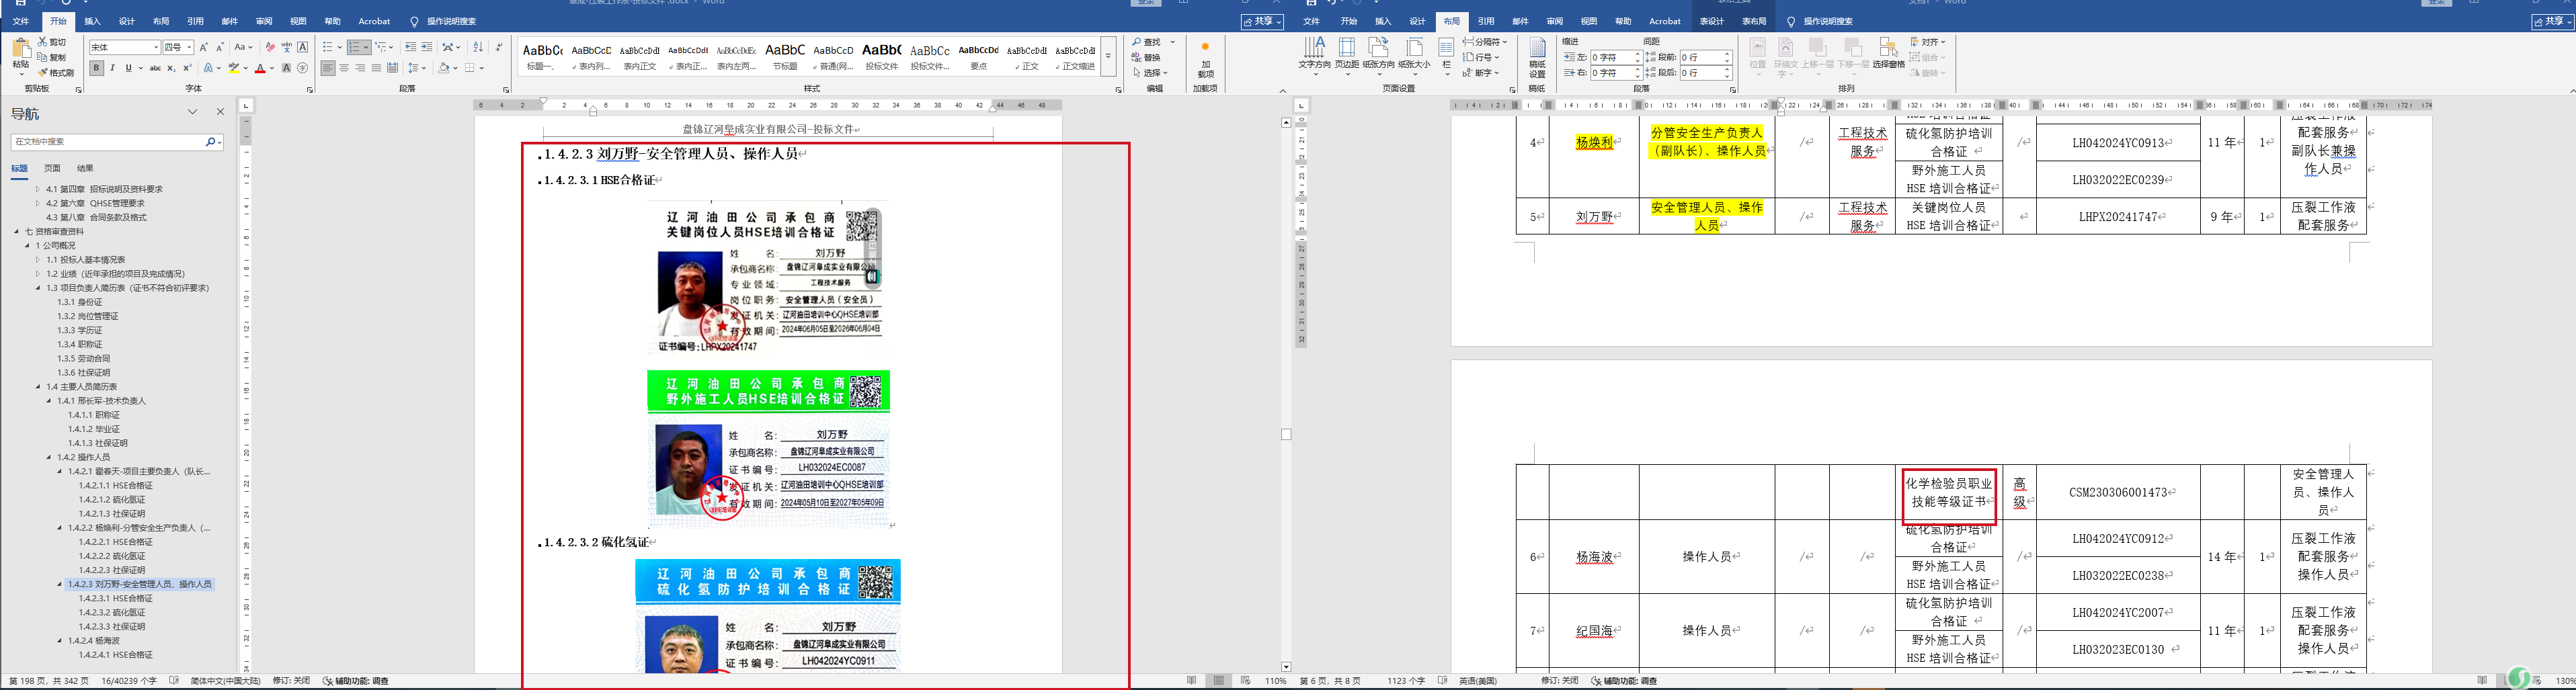Screen dimensions: 2576x690
Task: Click the Cut (剪切) scissors icon
Action: point(43,42)
